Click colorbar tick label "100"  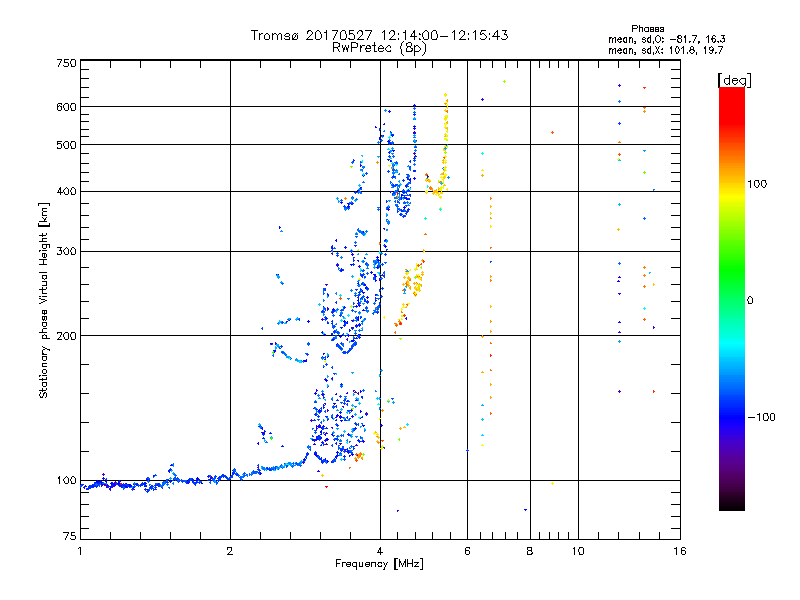coord(757,184)
